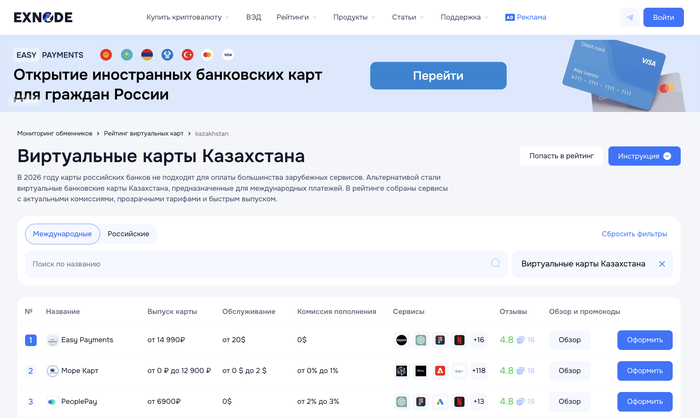Image resolution: width=700 pixels, height=418 pixels.
Task: Click the "от 2% до 3%" commission cell
Action: (x=318, y=401)
